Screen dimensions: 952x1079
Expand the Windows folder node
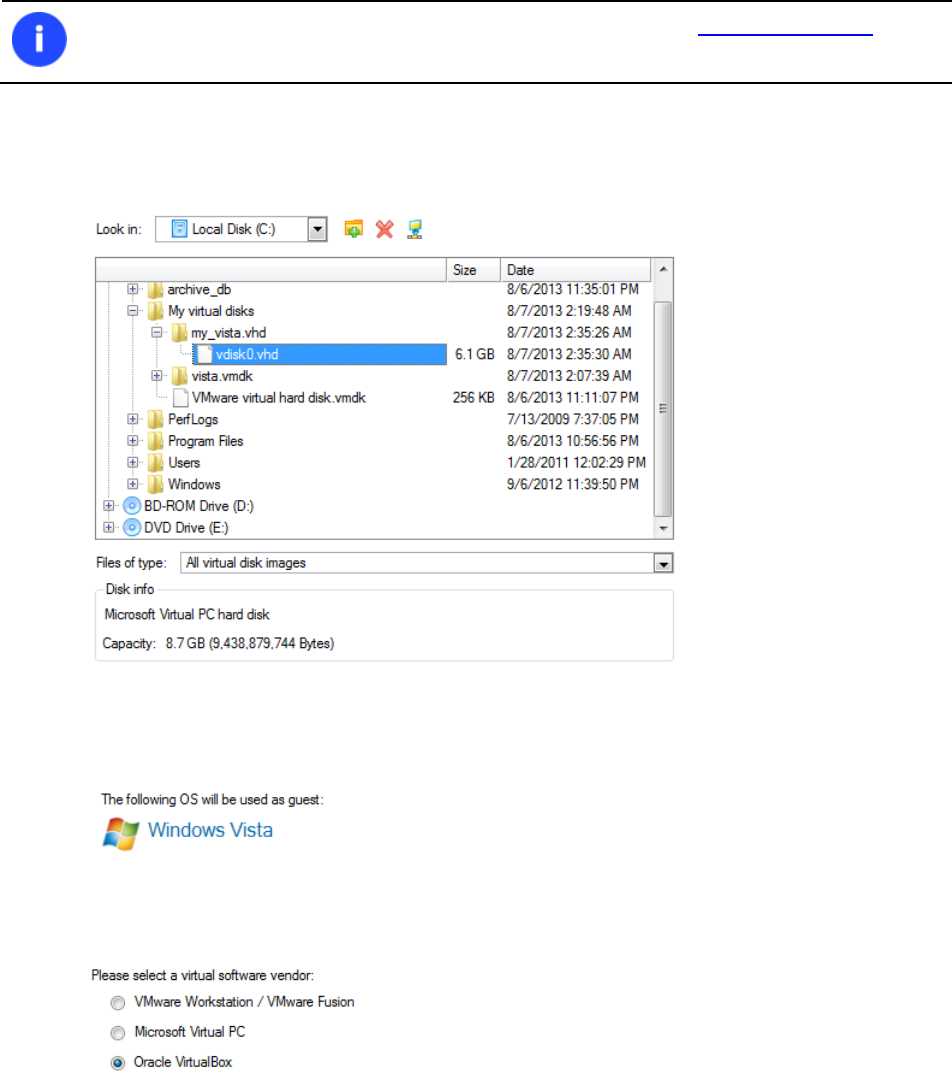pyautogui.click(x=133, y=484)
